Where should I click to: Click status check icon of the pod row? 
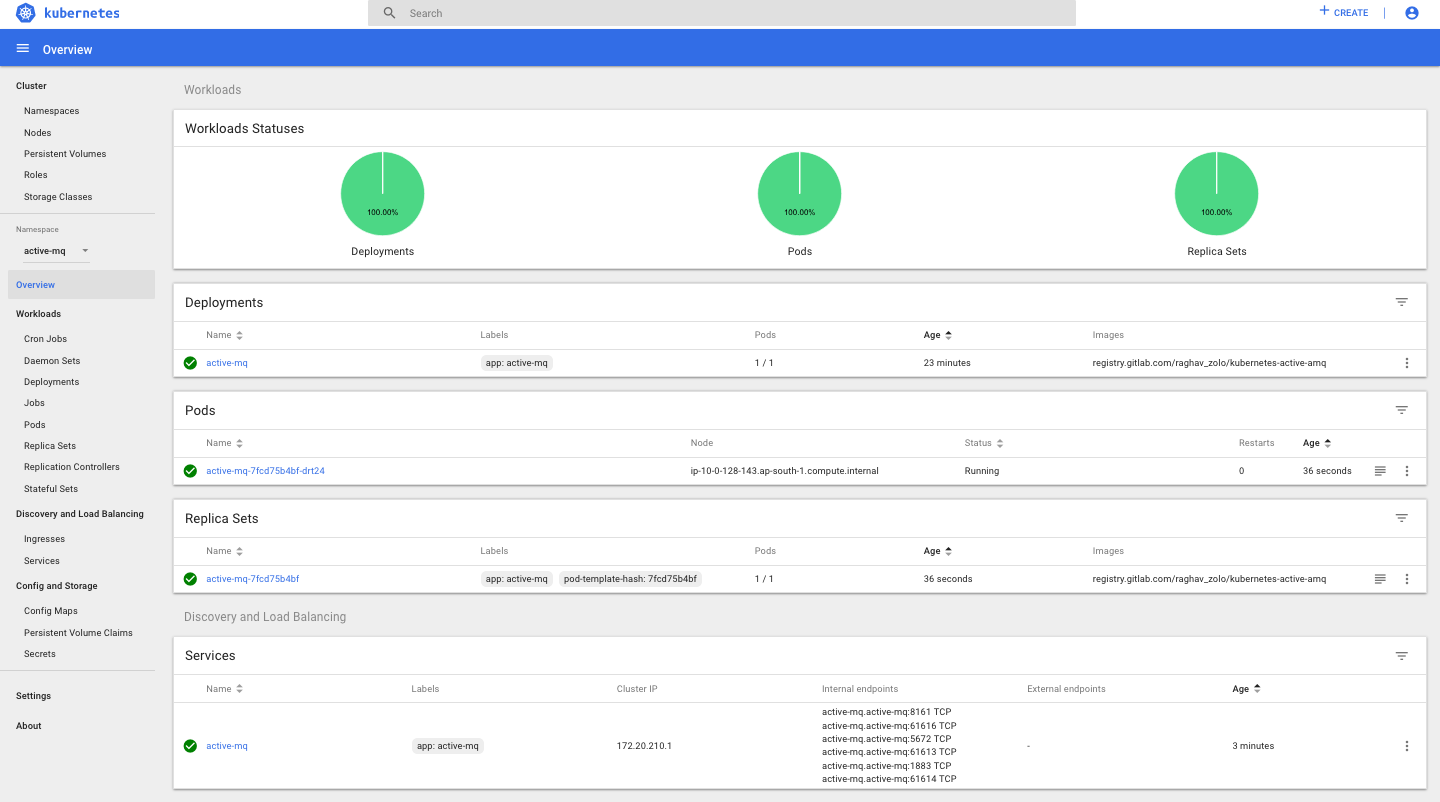(190, 471)
